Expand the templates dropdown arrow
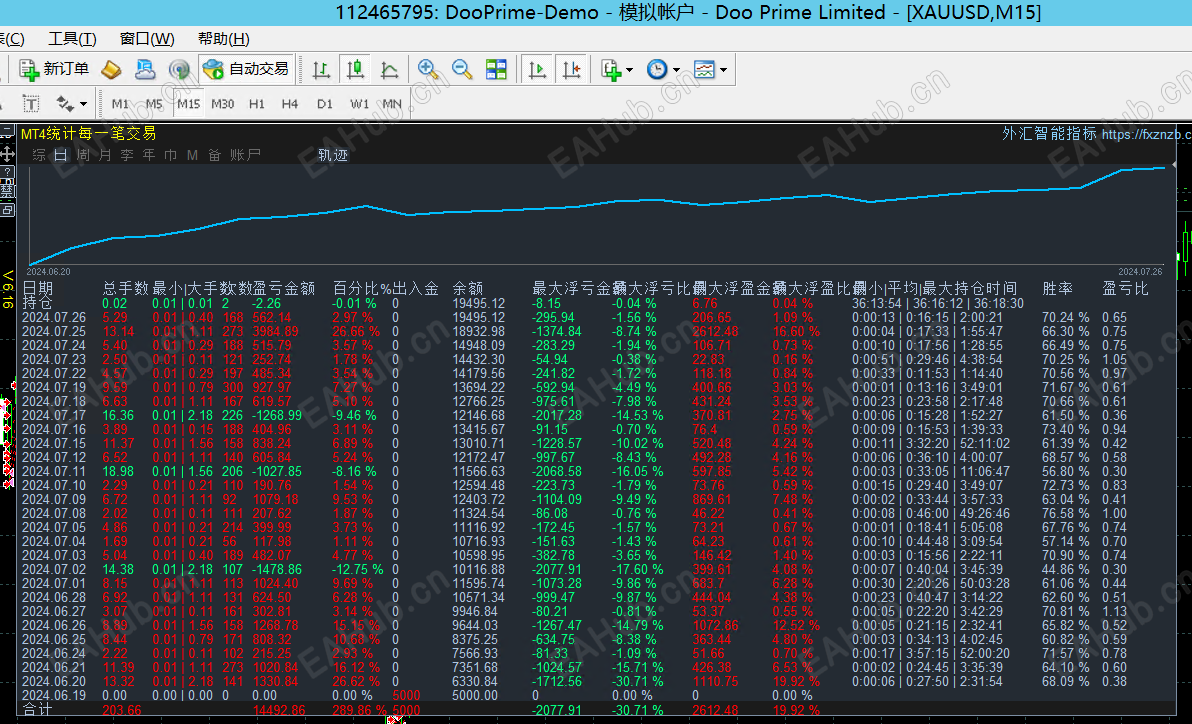This screenshot has width=1192, height=724. tap(723, 70)
